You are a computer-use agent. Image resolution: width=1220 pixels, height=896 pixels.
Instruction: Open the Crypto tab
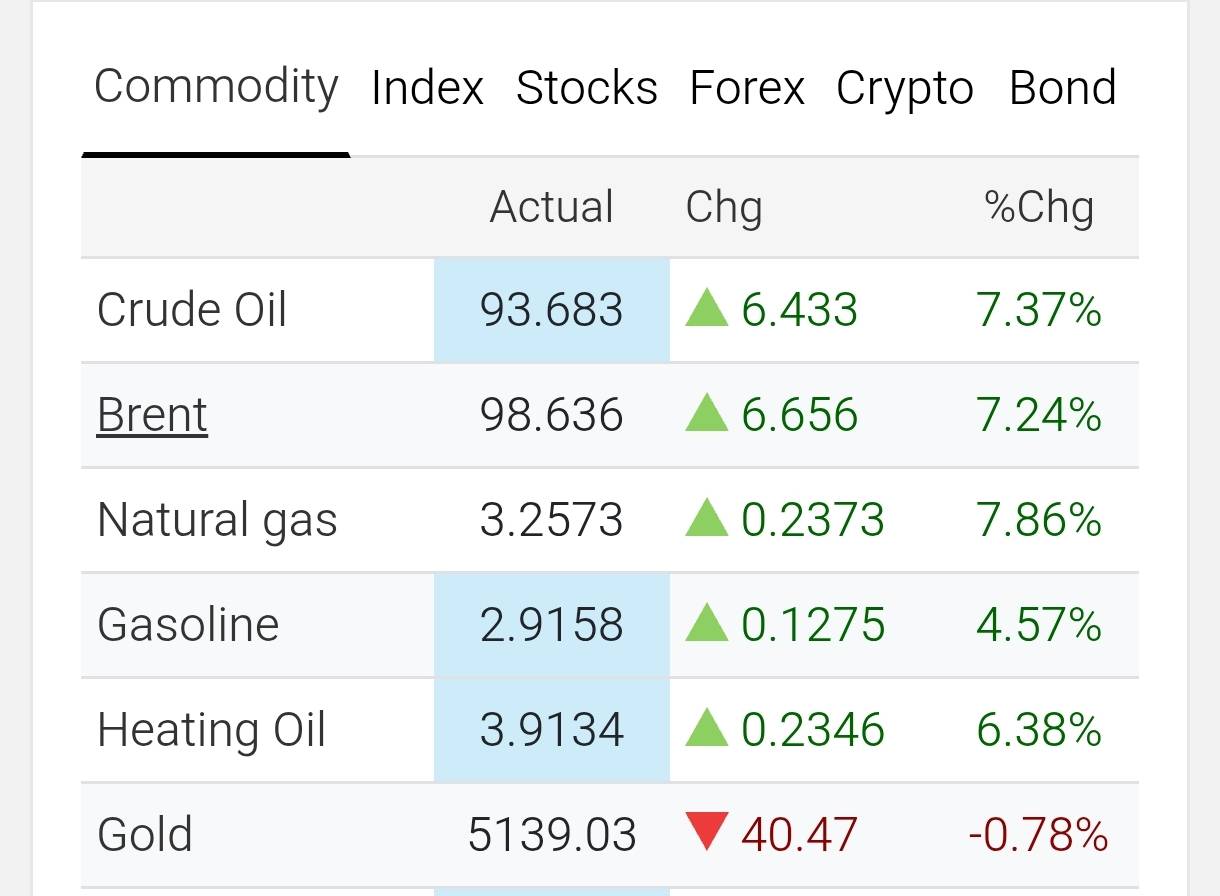click(905, 90)
